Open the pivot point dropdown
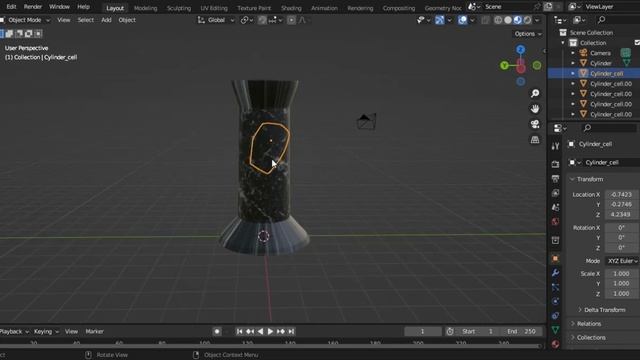This screenshot has width=640, height=360. [247, 20]
